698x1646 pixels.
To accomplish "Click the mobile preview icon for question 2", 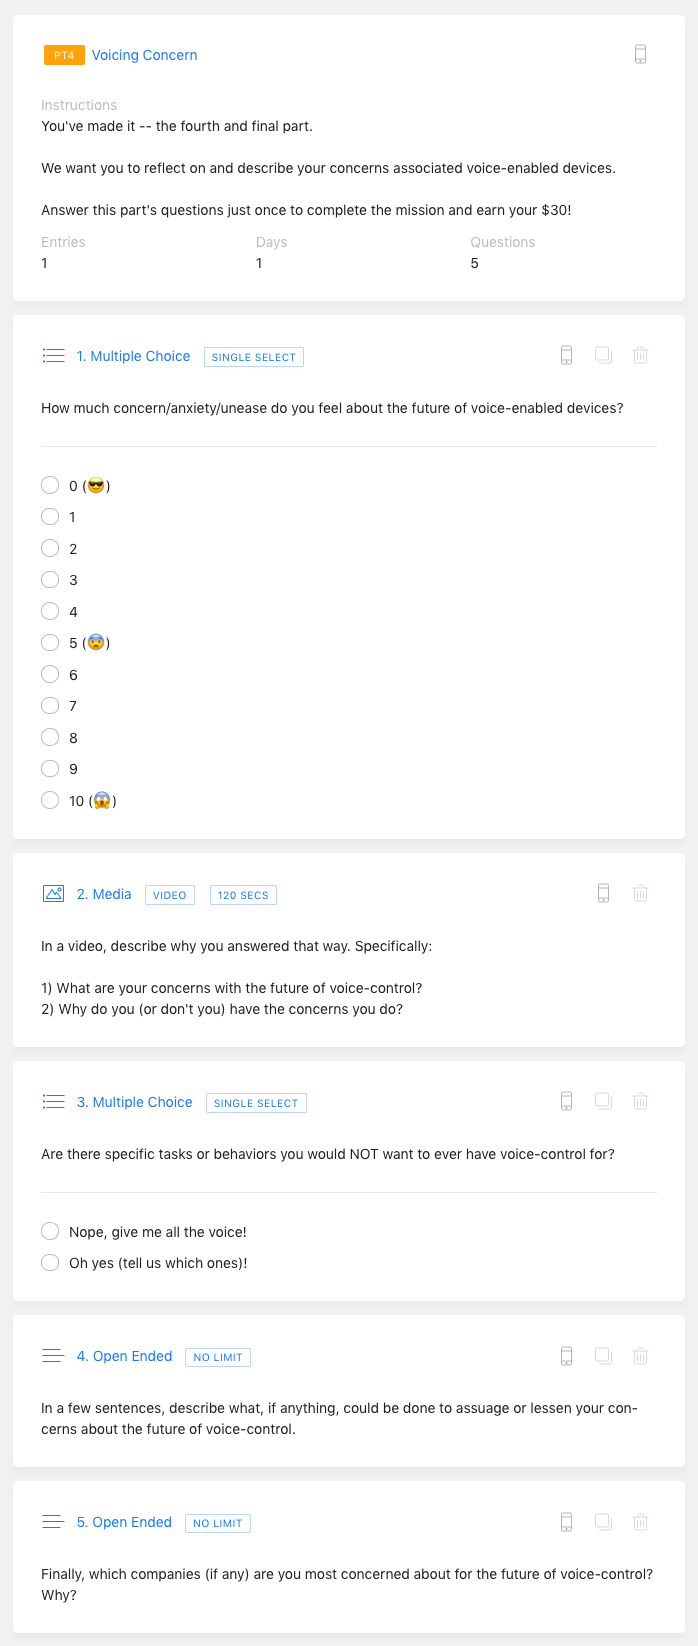I will (x=603, y=893).
